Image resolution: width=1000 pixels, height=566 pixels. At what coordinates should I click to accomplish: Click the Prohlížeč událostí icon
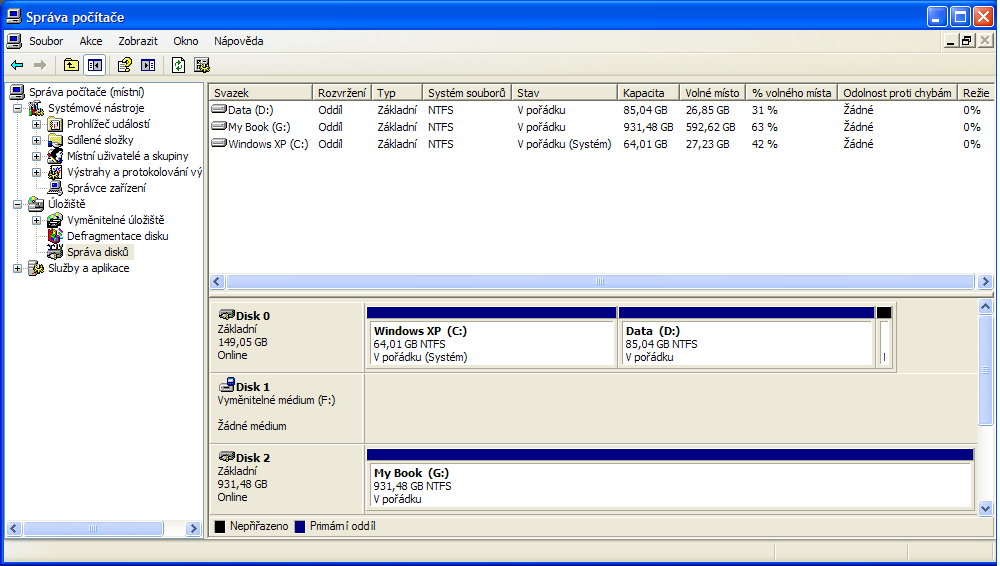point(55,124)
